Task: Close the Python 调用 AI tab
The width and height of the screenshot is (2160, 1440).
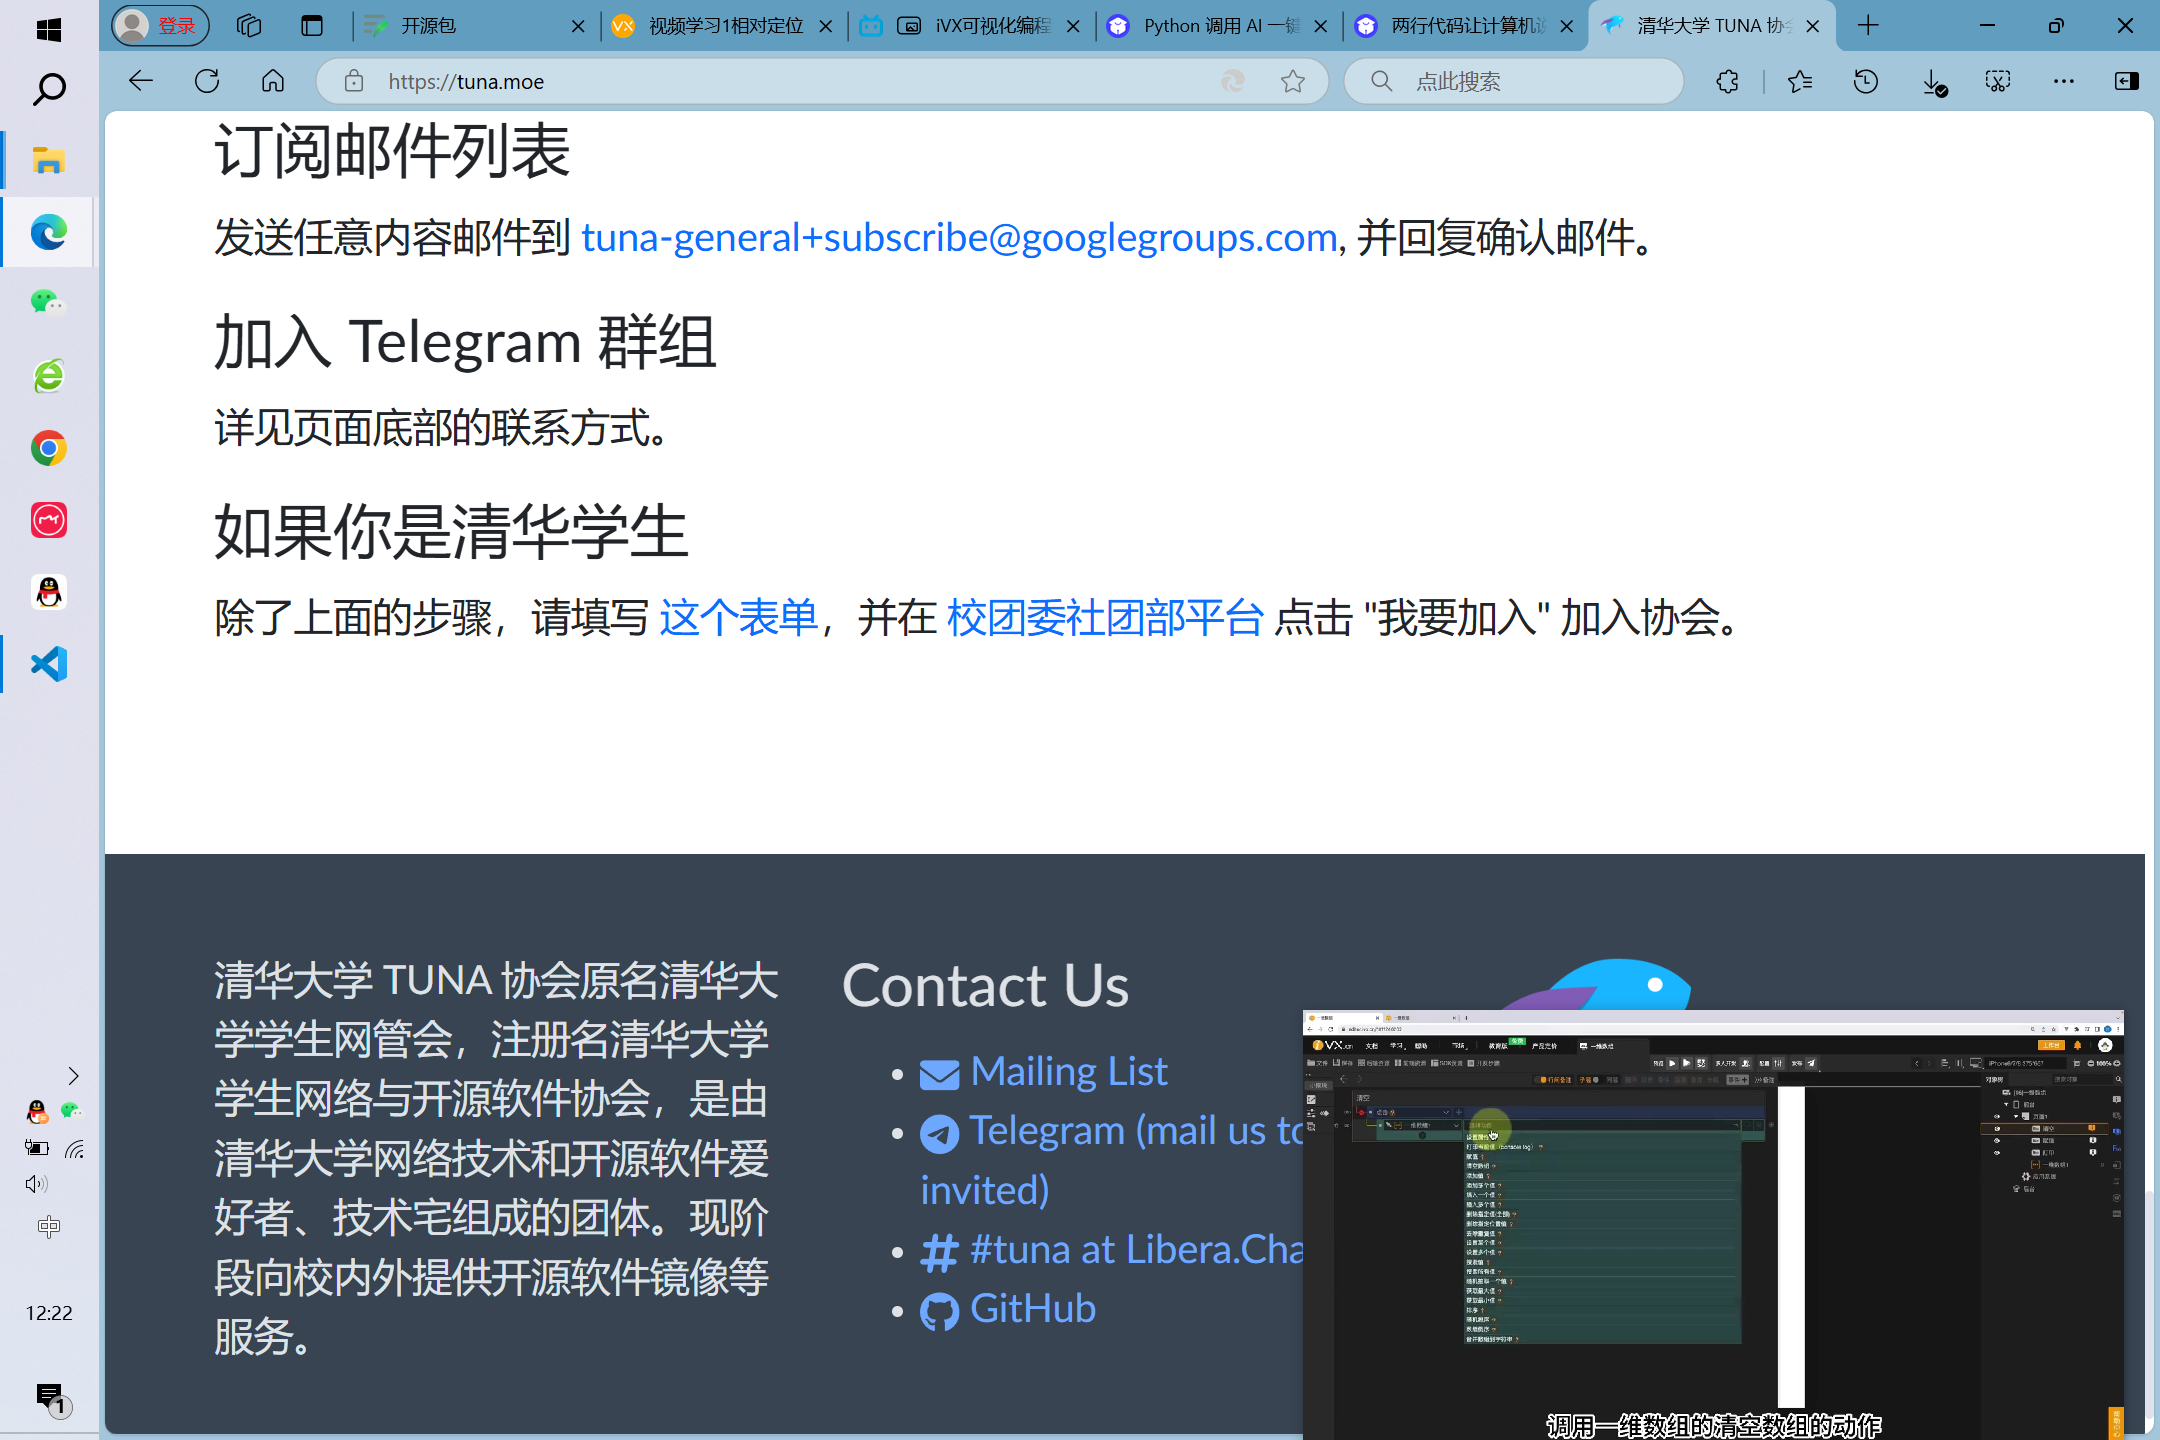Action: click(1320, 27)
